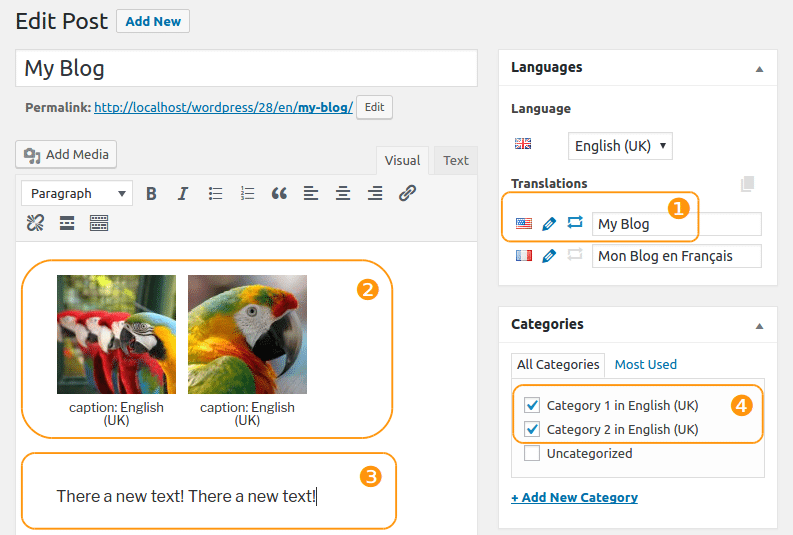Open the Paragraph format dropdown

[77, 194]
